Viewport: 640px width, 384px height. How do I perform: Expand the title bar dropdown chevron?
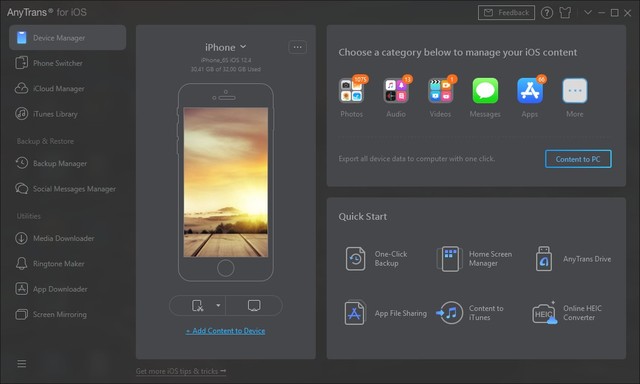pos(588,12)
